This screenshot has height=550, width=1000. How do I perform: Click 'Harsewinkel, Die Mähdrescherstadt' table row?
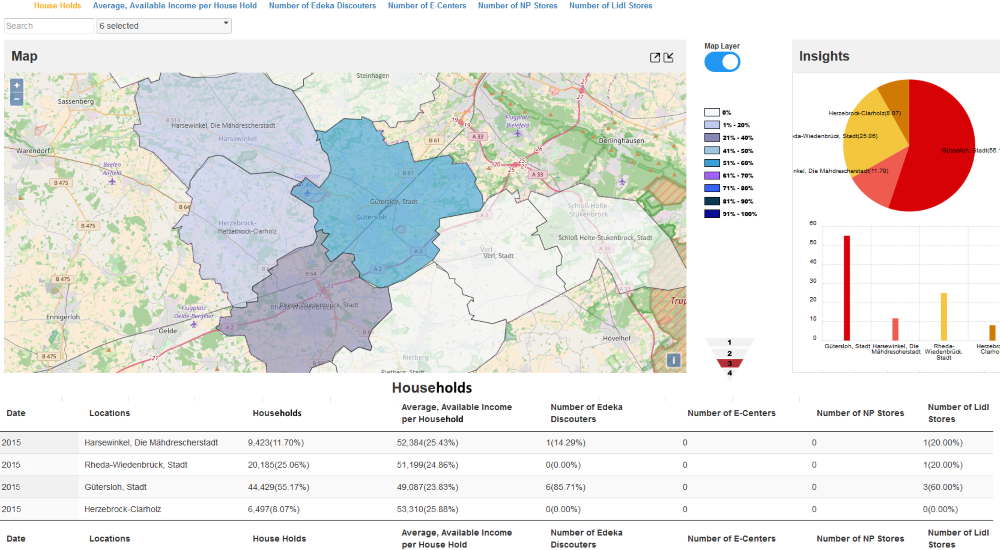[496, 443]
